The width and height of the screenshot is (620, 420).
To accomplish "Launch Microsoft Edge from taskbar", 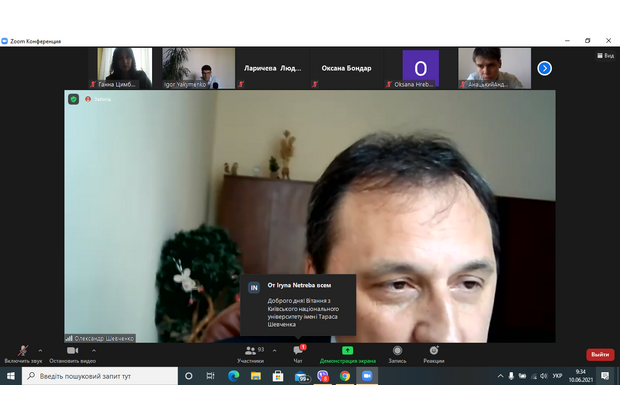I will tap(233, 376).
